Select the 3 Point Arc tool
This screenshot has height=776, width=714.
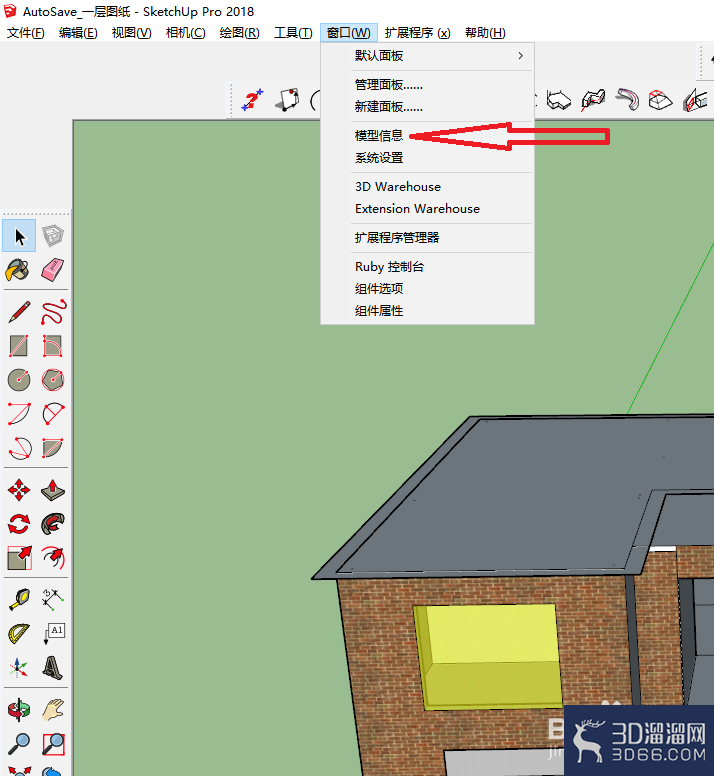point(20,448)
